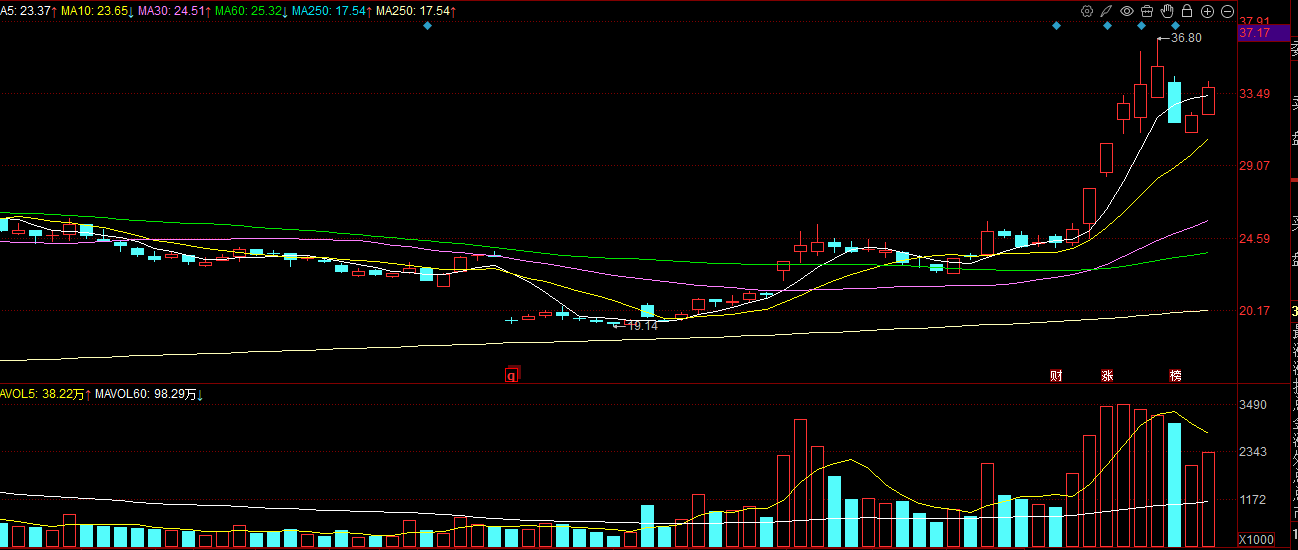Click the 1172 volume axis value

coord(1253,499)
